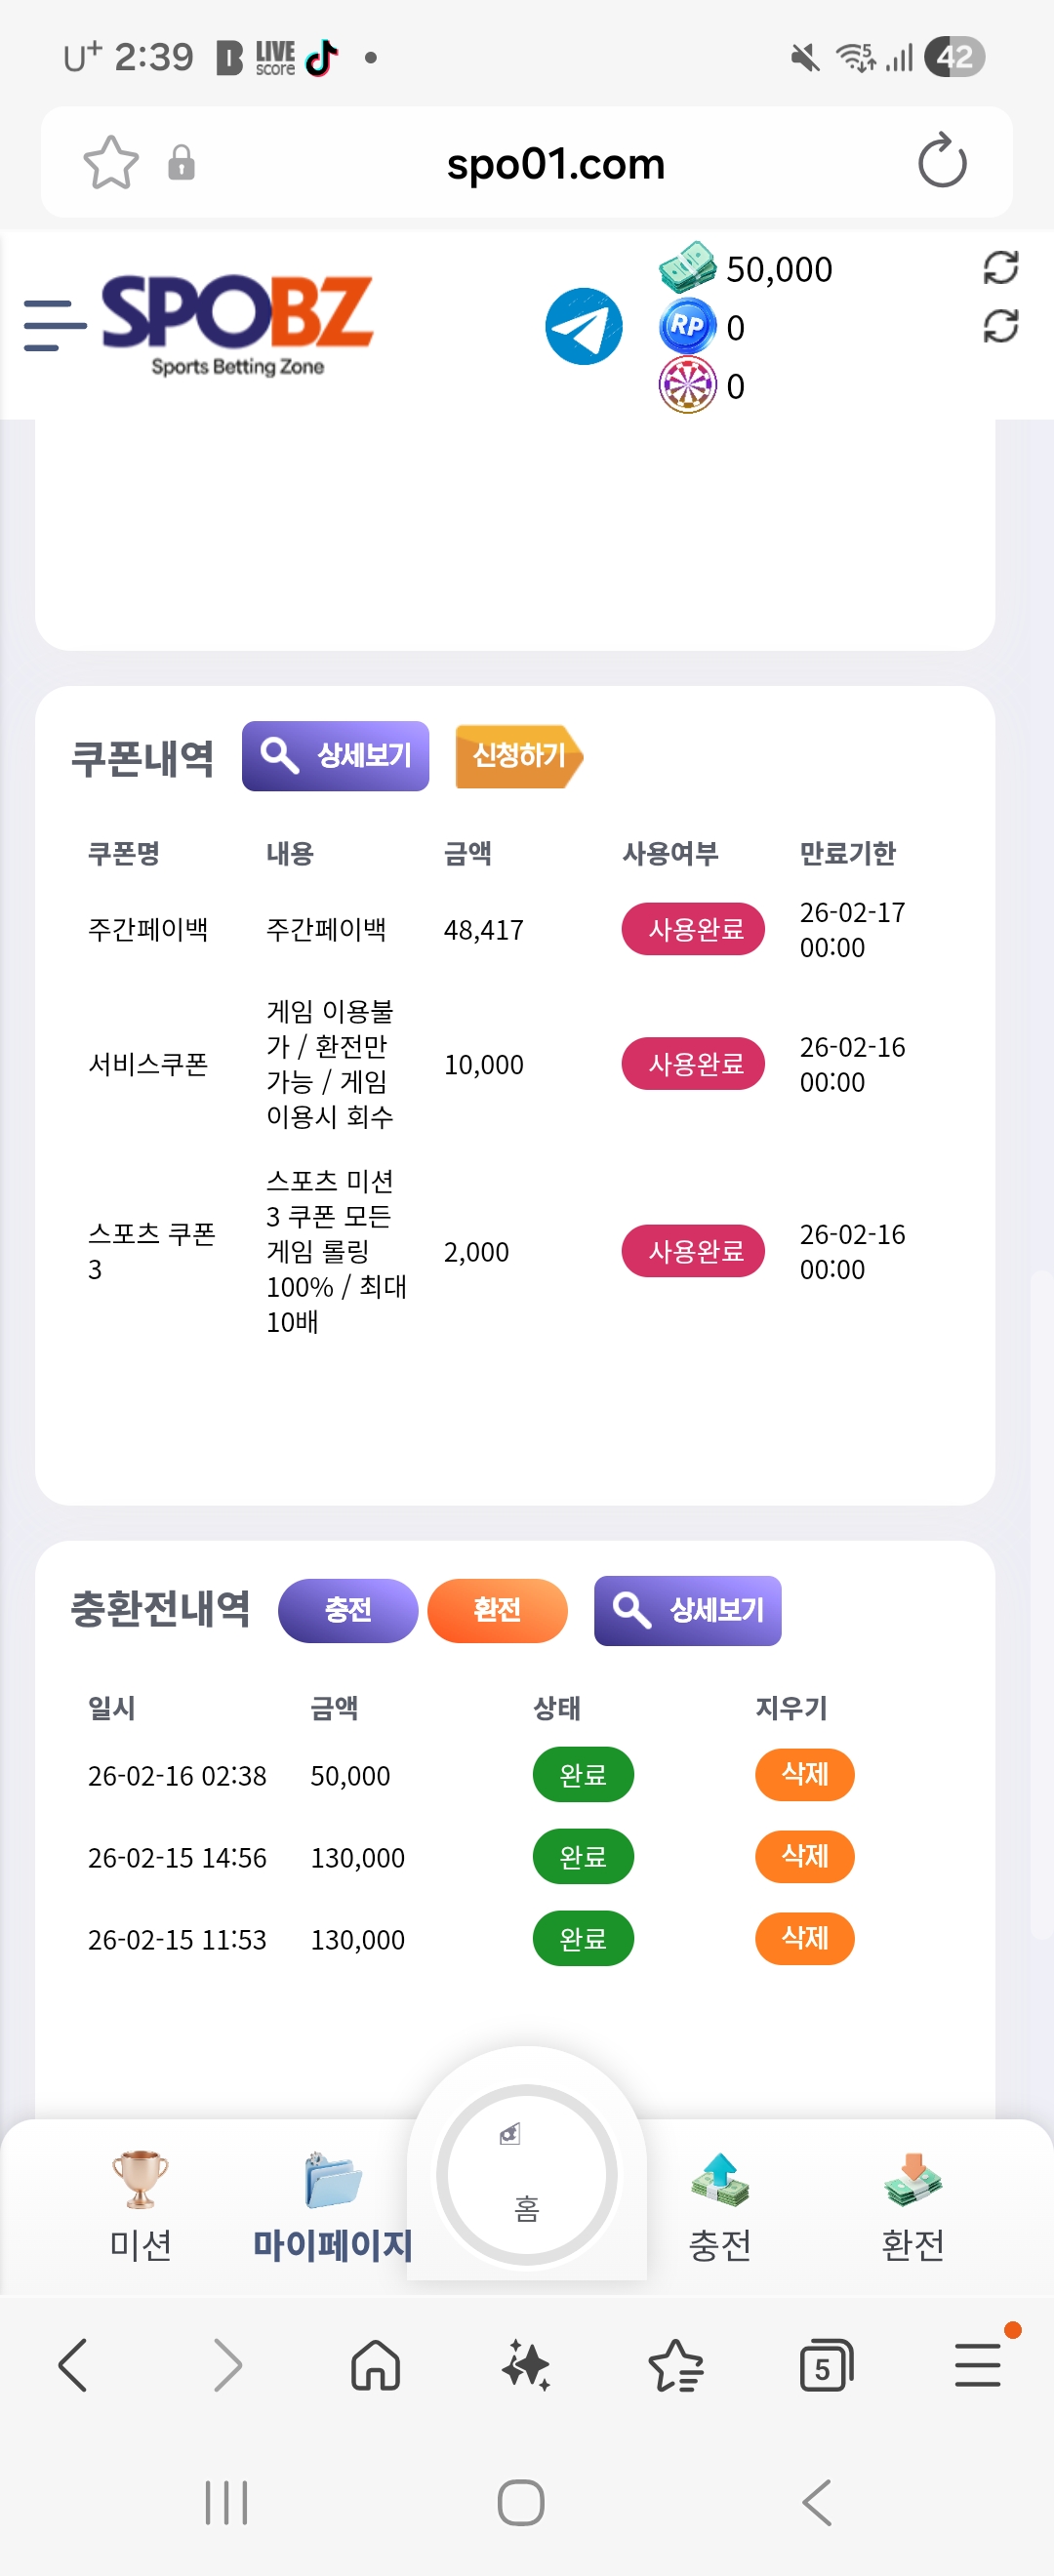Open the hamburger side menu
This screenshot has width=1054, height=2576.
pos(53,326)
